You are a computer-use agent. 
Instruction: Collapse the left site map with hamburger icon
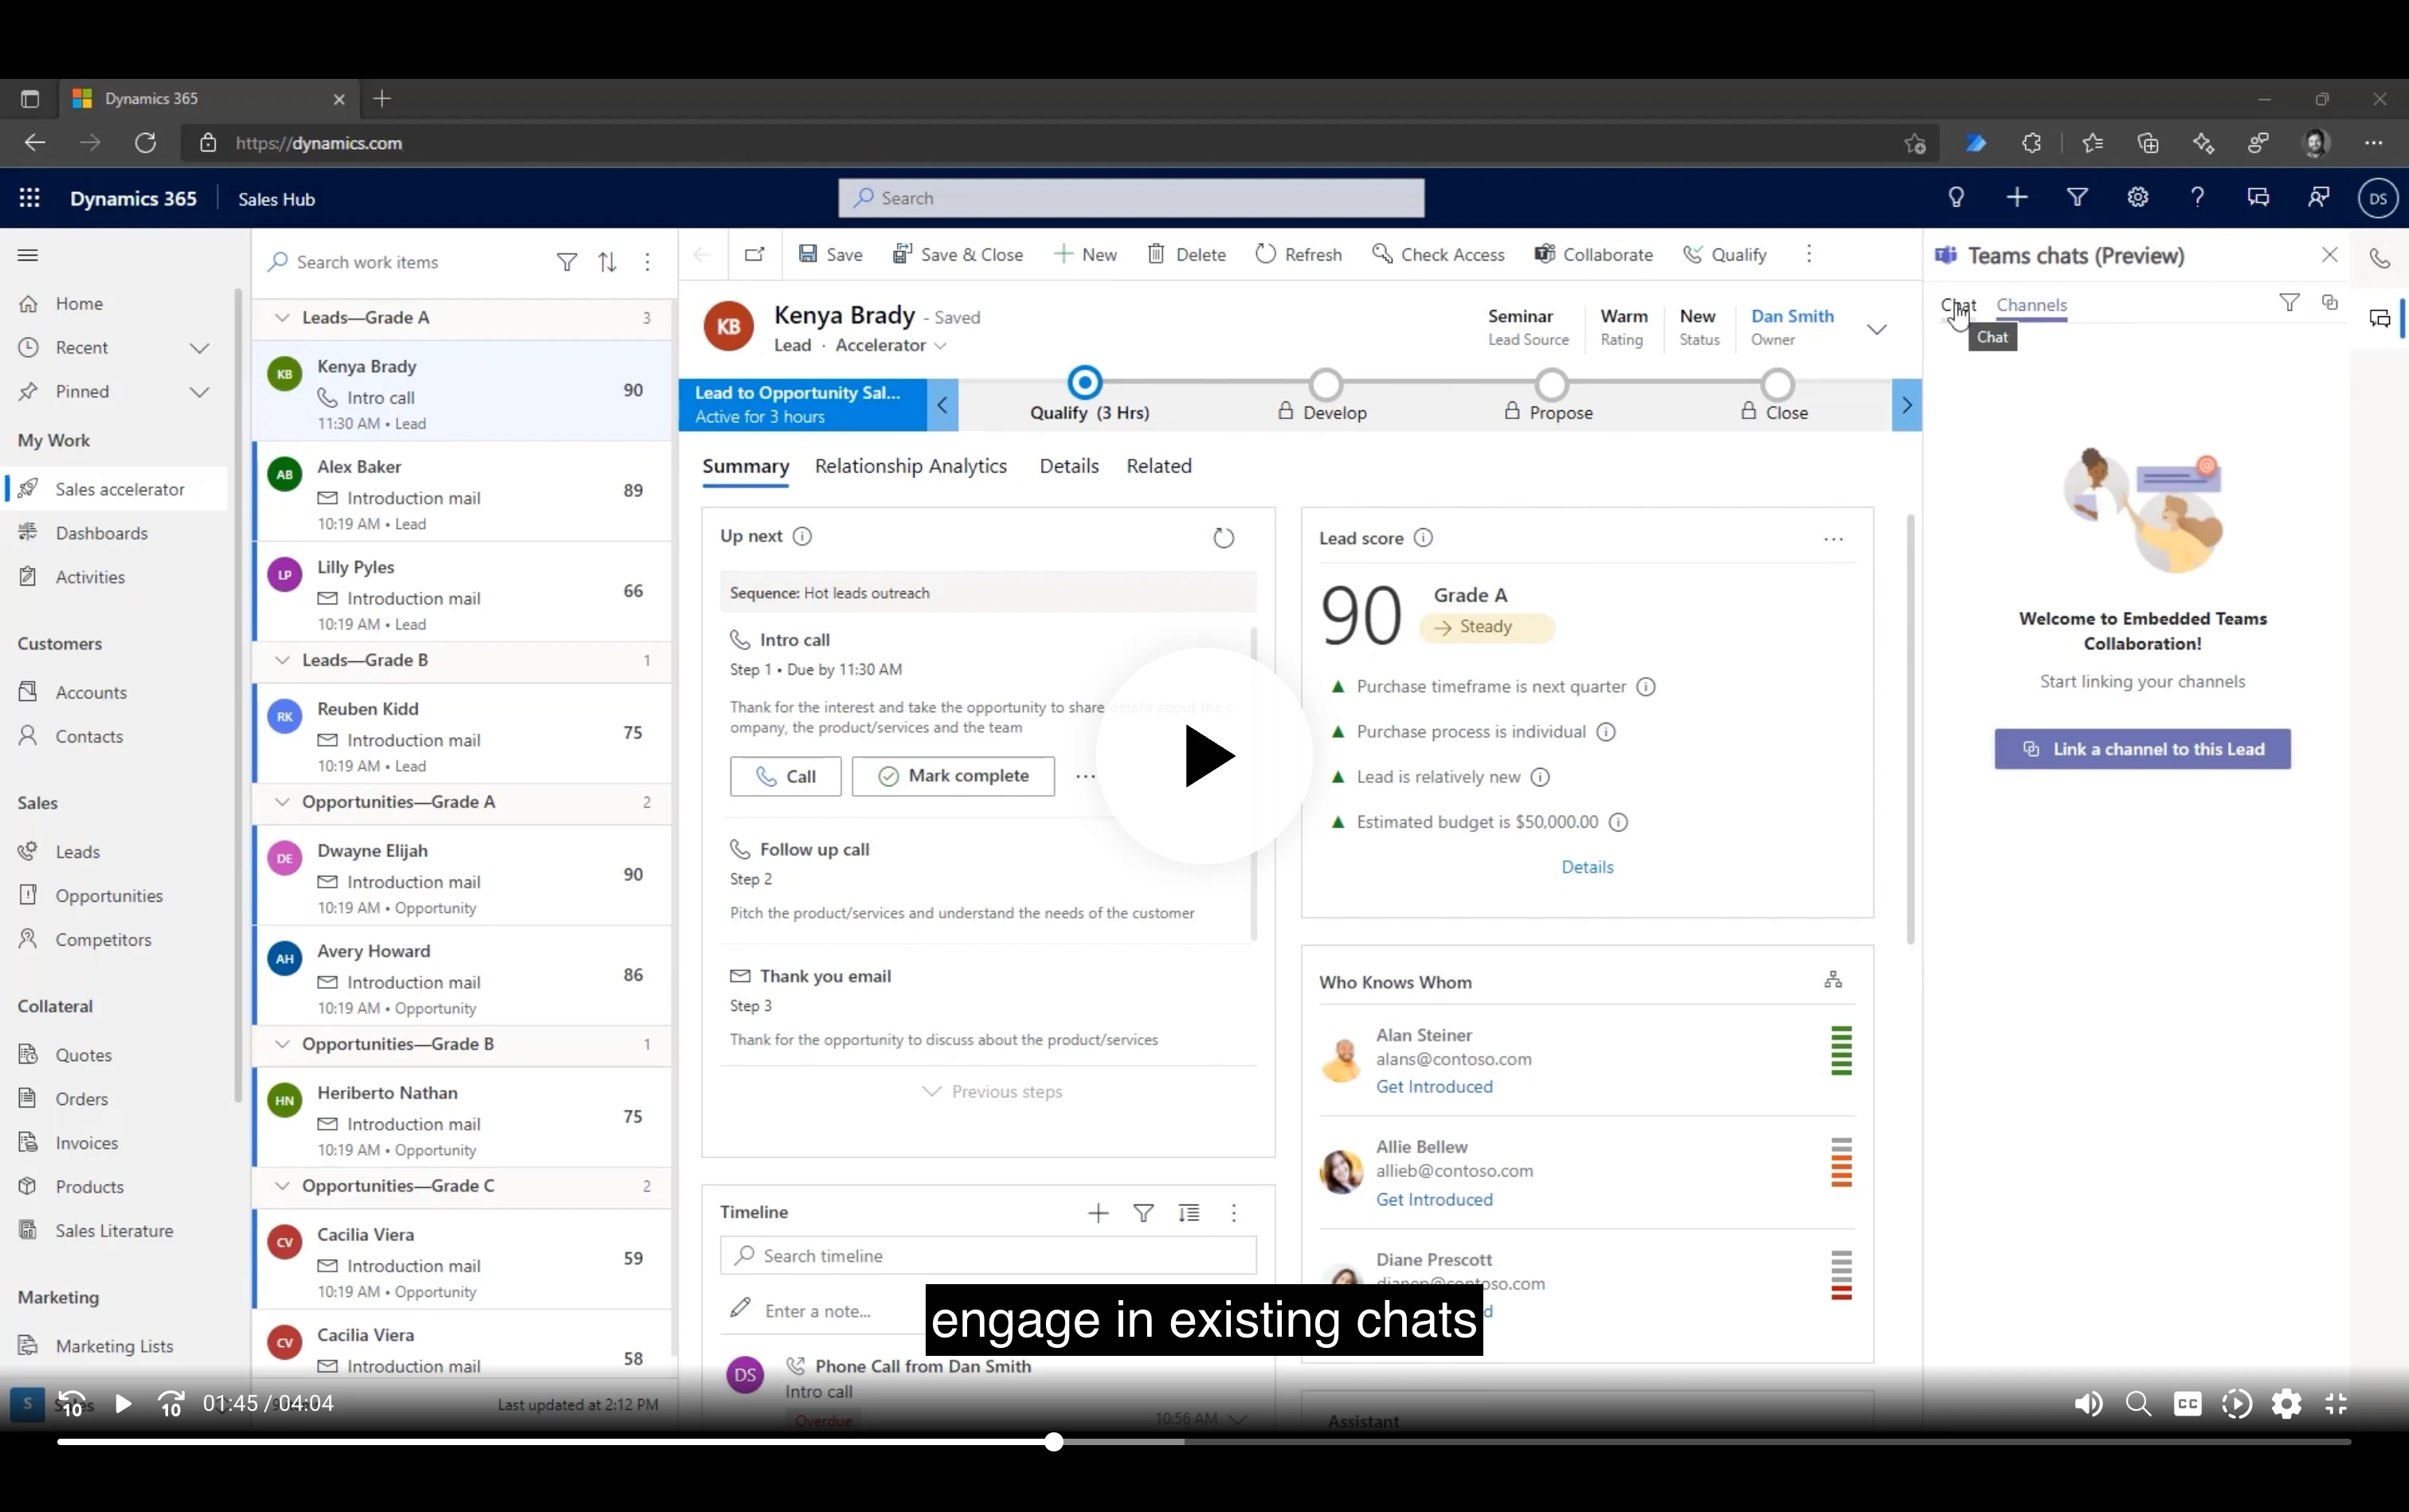(x=28, y=255)
